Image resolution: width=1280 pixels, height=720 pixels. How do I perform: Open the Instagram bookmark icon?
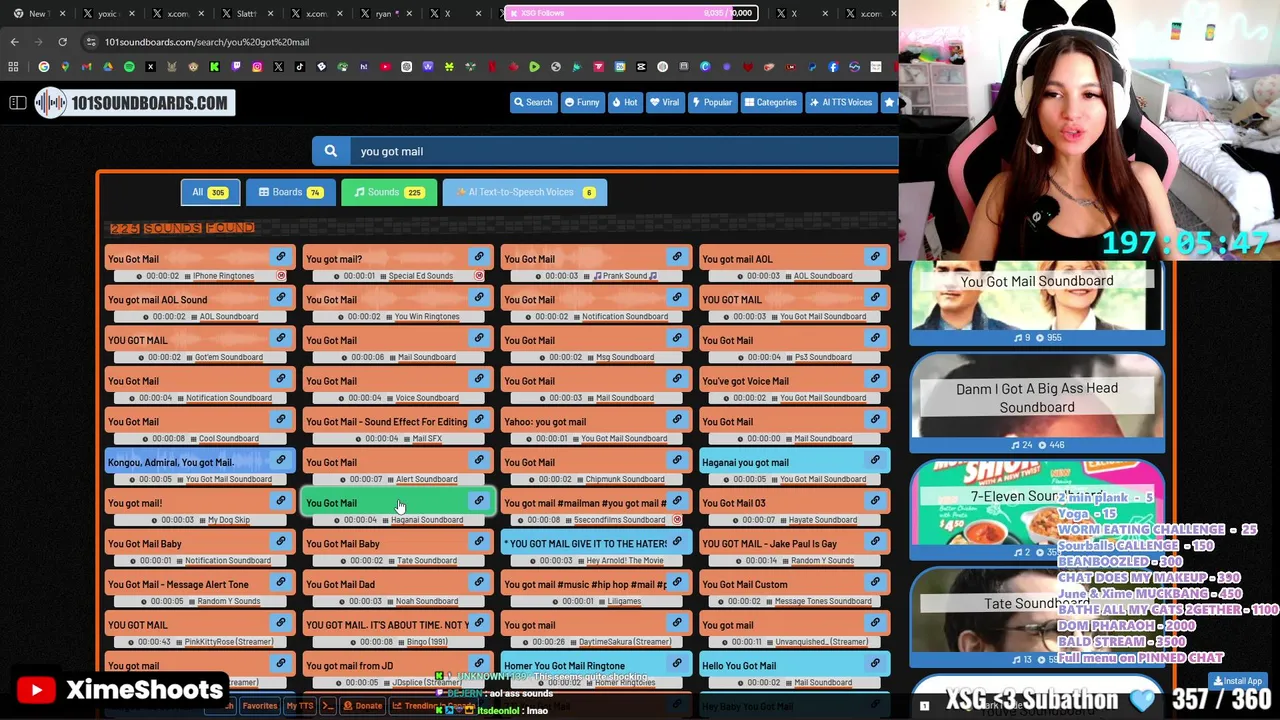click(x=257, y=67)
